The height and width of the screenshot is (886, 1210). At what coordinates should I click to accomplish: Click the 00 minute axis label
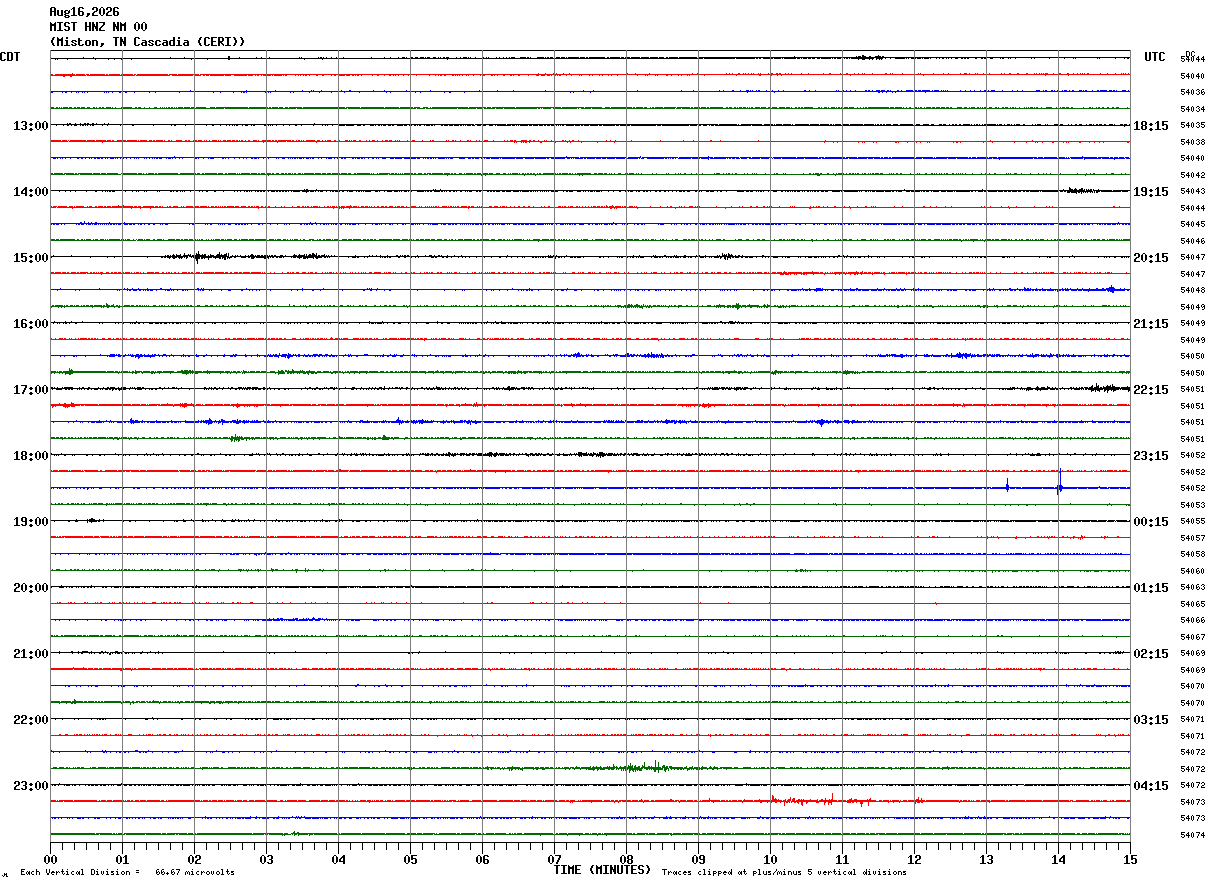(51, 859)
